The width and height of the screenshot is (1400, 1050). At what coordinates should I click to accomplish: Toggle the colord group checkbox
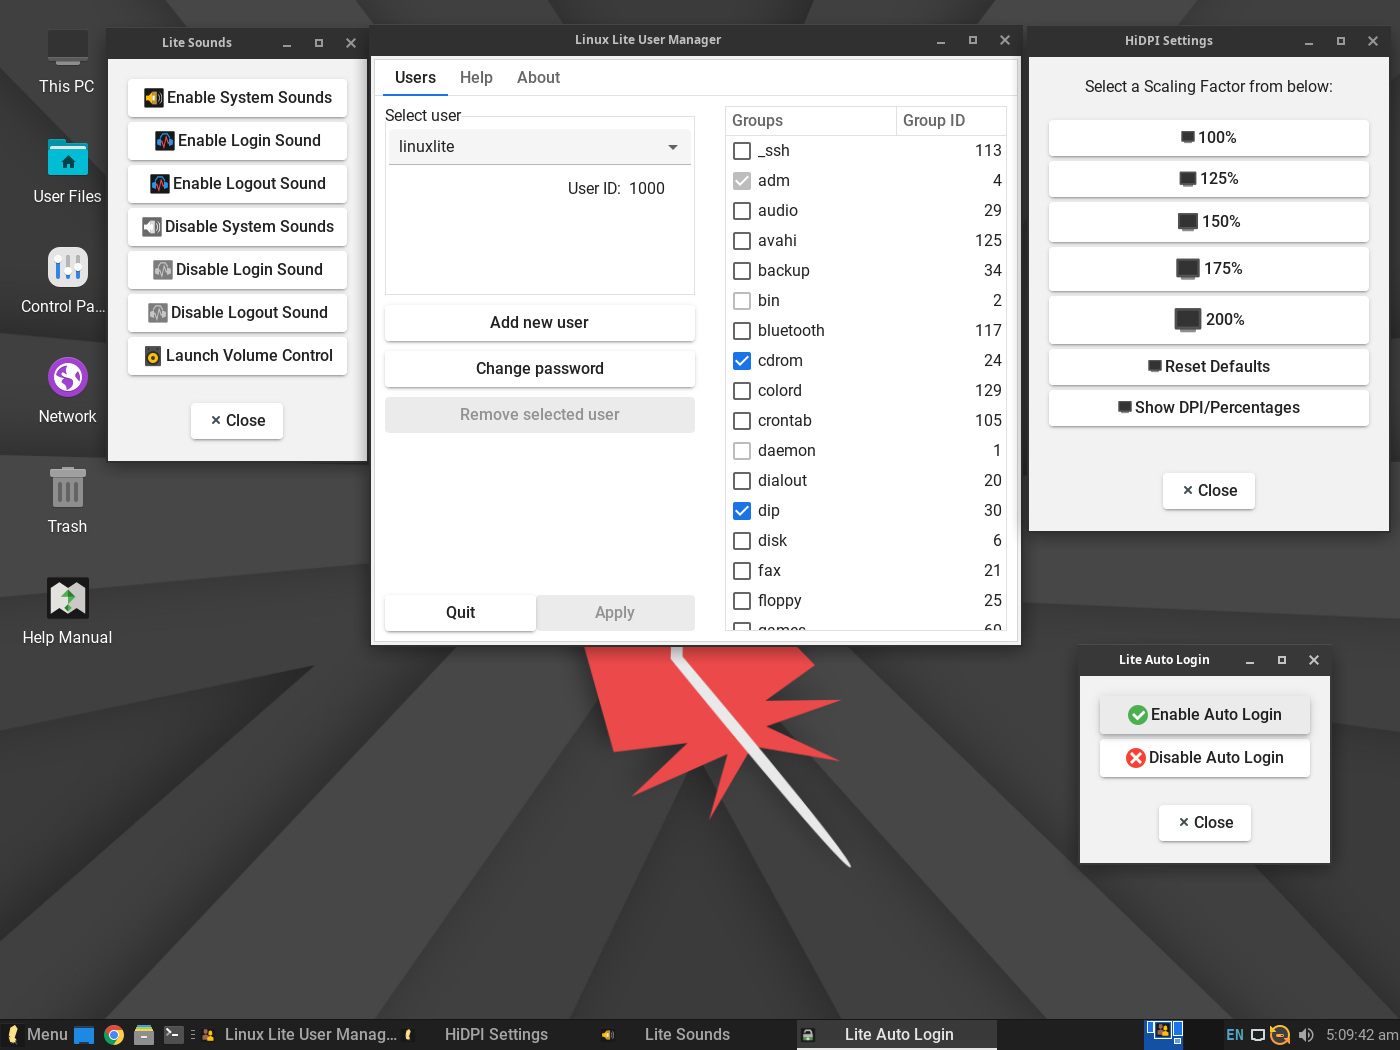pyautogui.click(x=742, y=391)
